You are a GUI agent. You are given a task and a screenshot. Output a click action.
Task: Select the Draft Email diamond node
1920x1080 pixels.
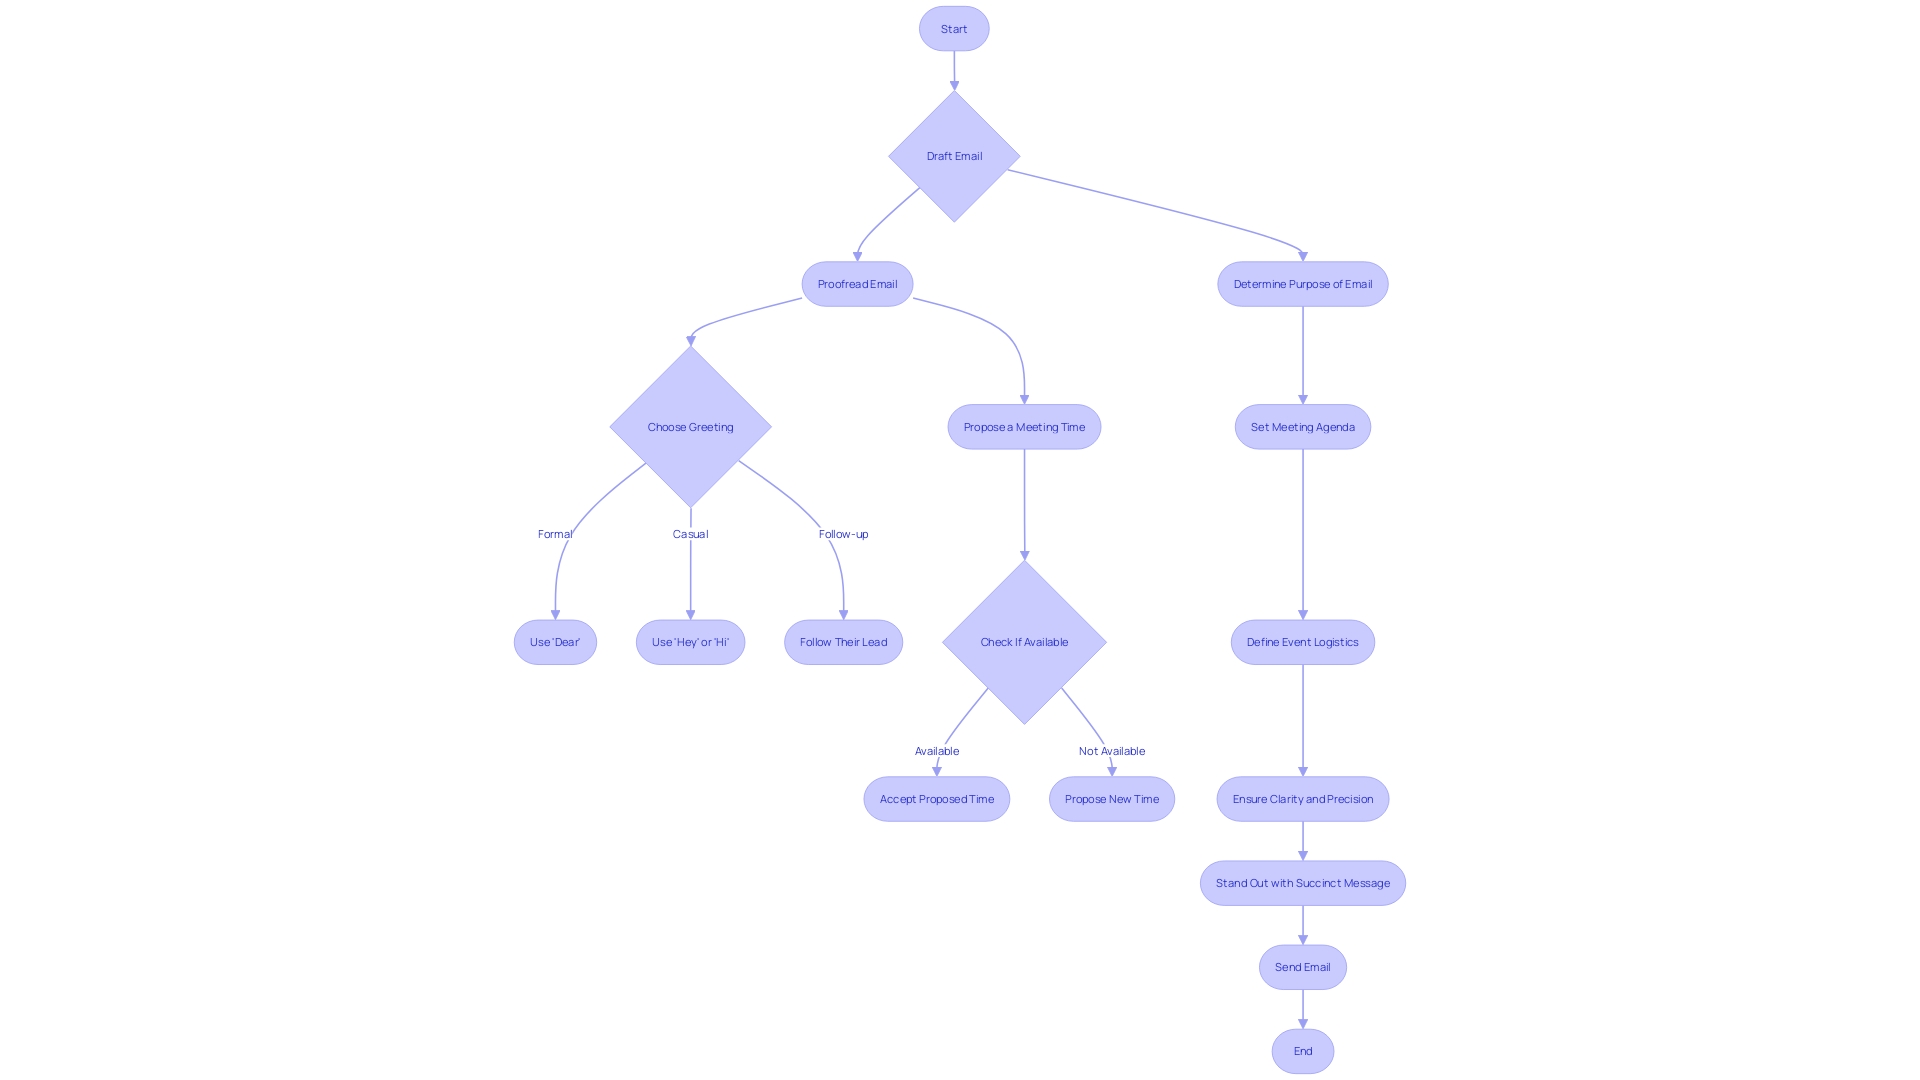953,154
